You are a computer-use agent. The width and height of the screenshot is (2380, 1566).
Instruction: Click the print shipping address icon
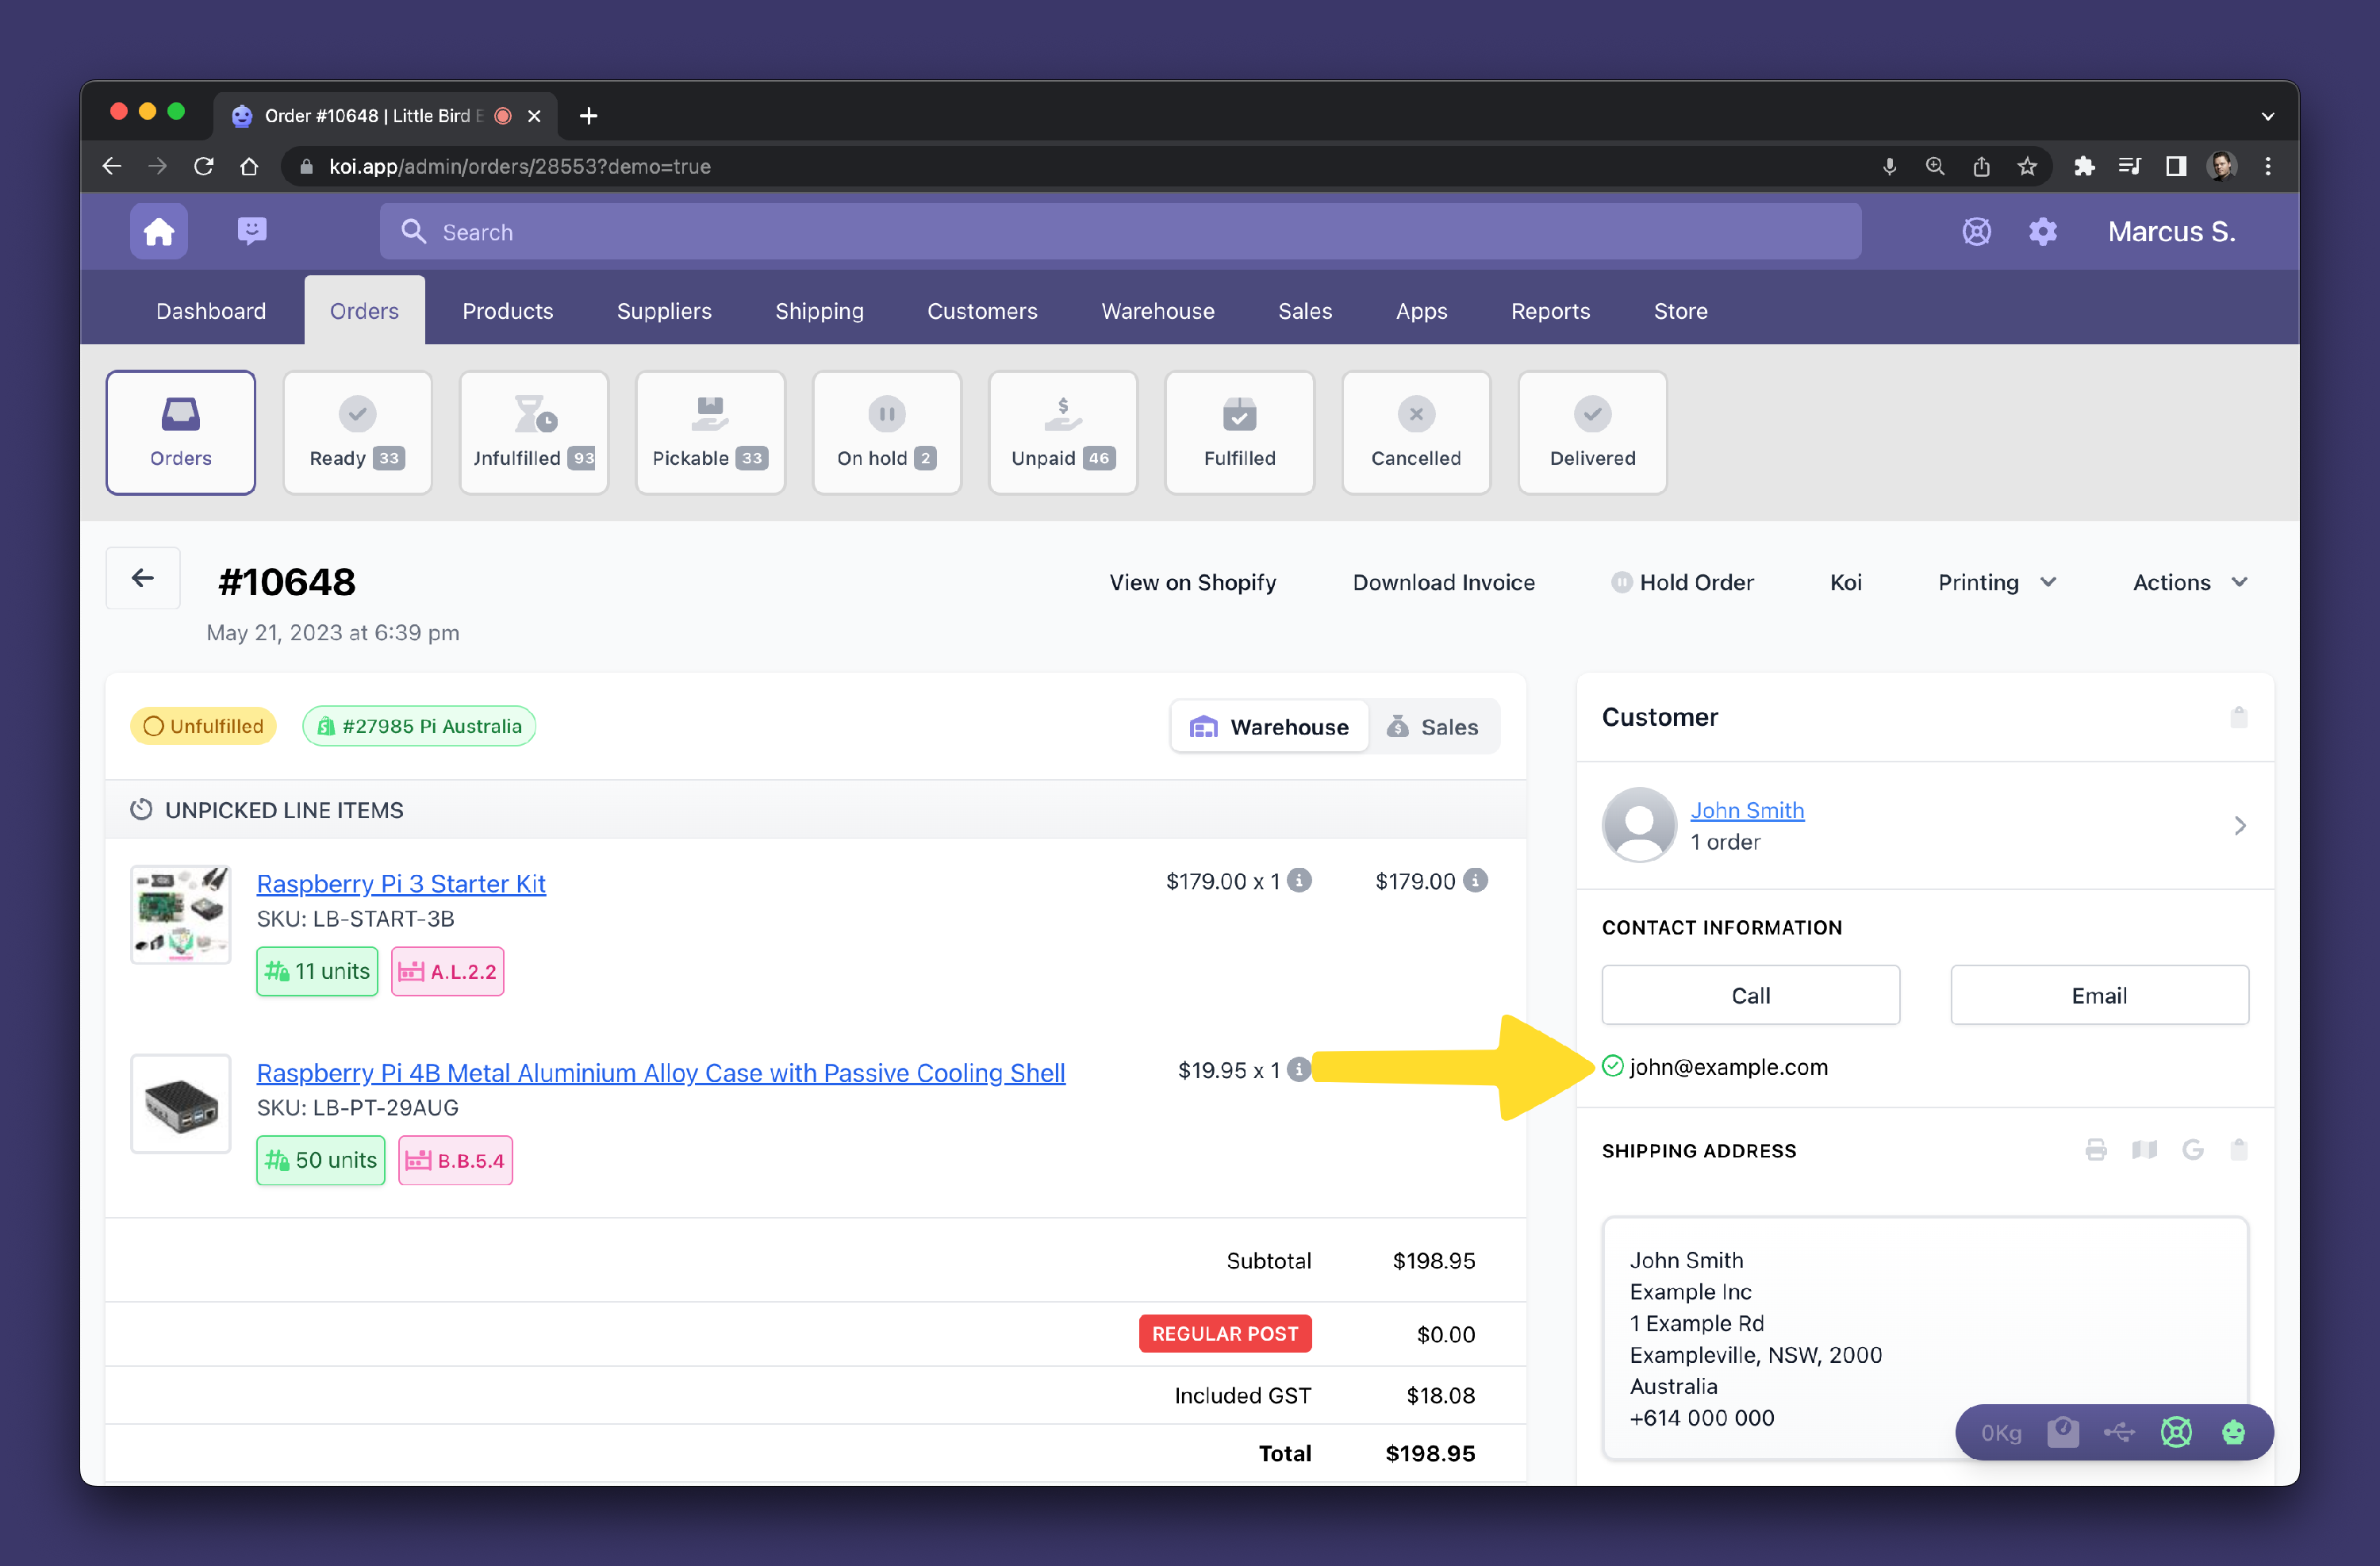tap(2096, 1150)
